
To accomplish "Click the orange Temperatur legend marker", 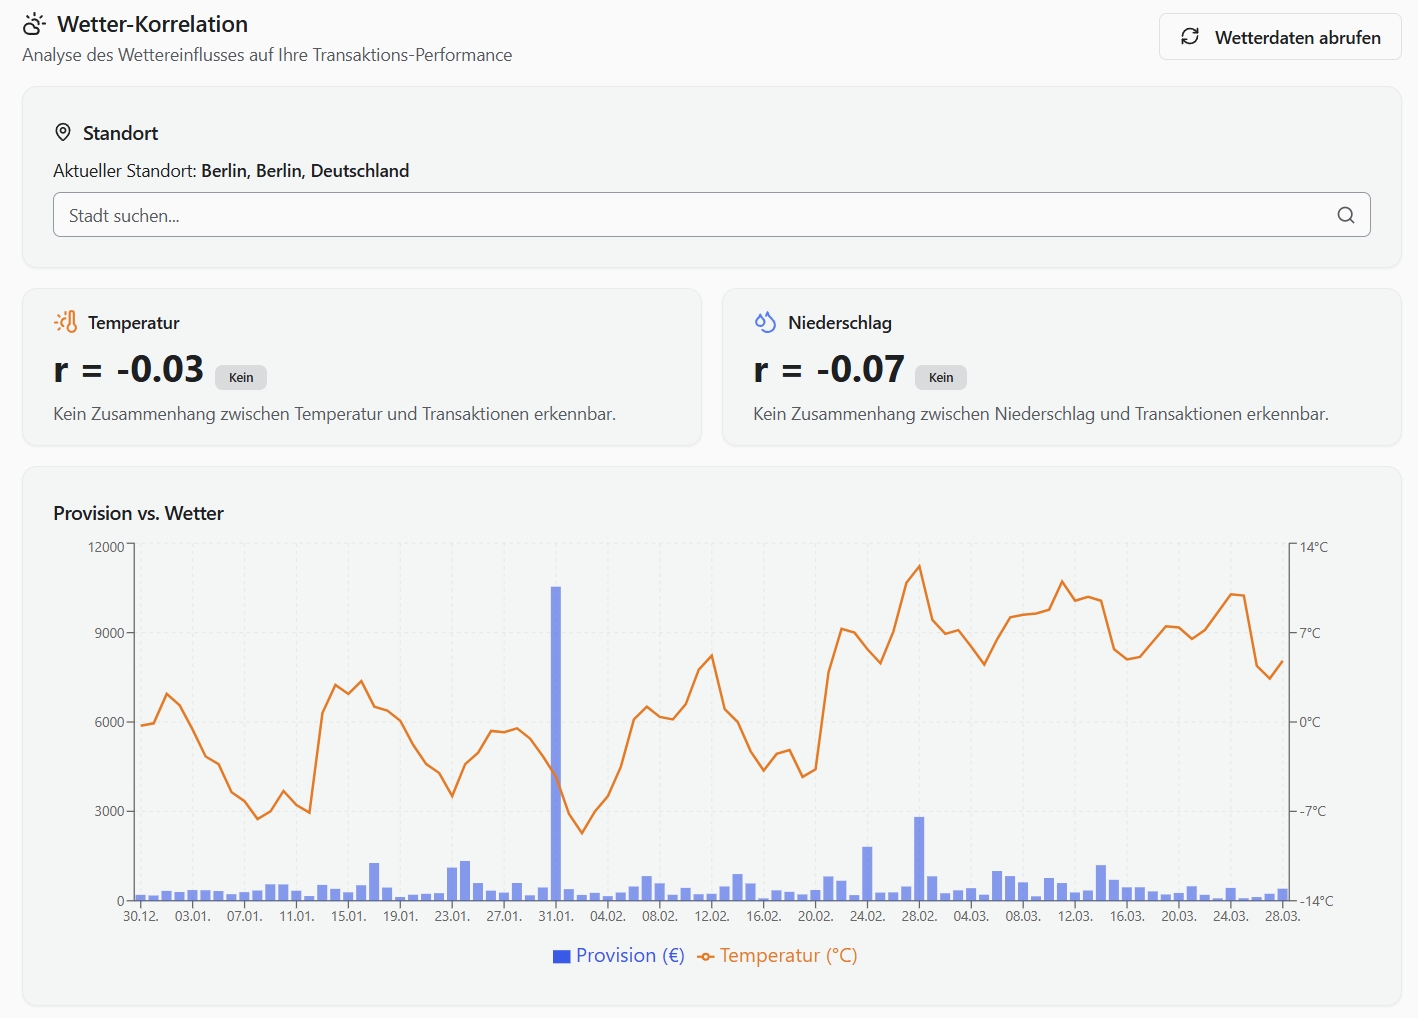I will click(706, 956).
